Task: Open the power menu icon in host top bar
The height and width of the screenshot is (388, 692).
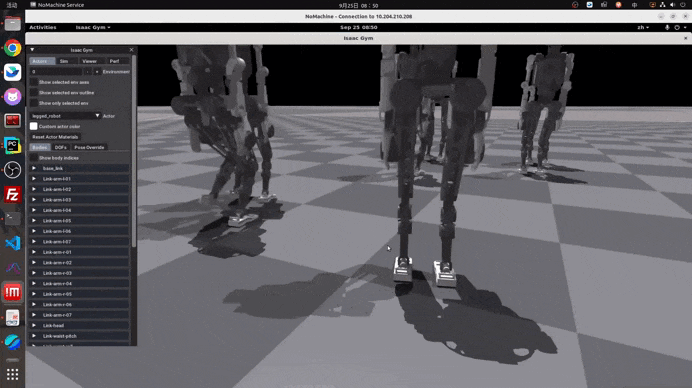Action: tap(683, 5)
